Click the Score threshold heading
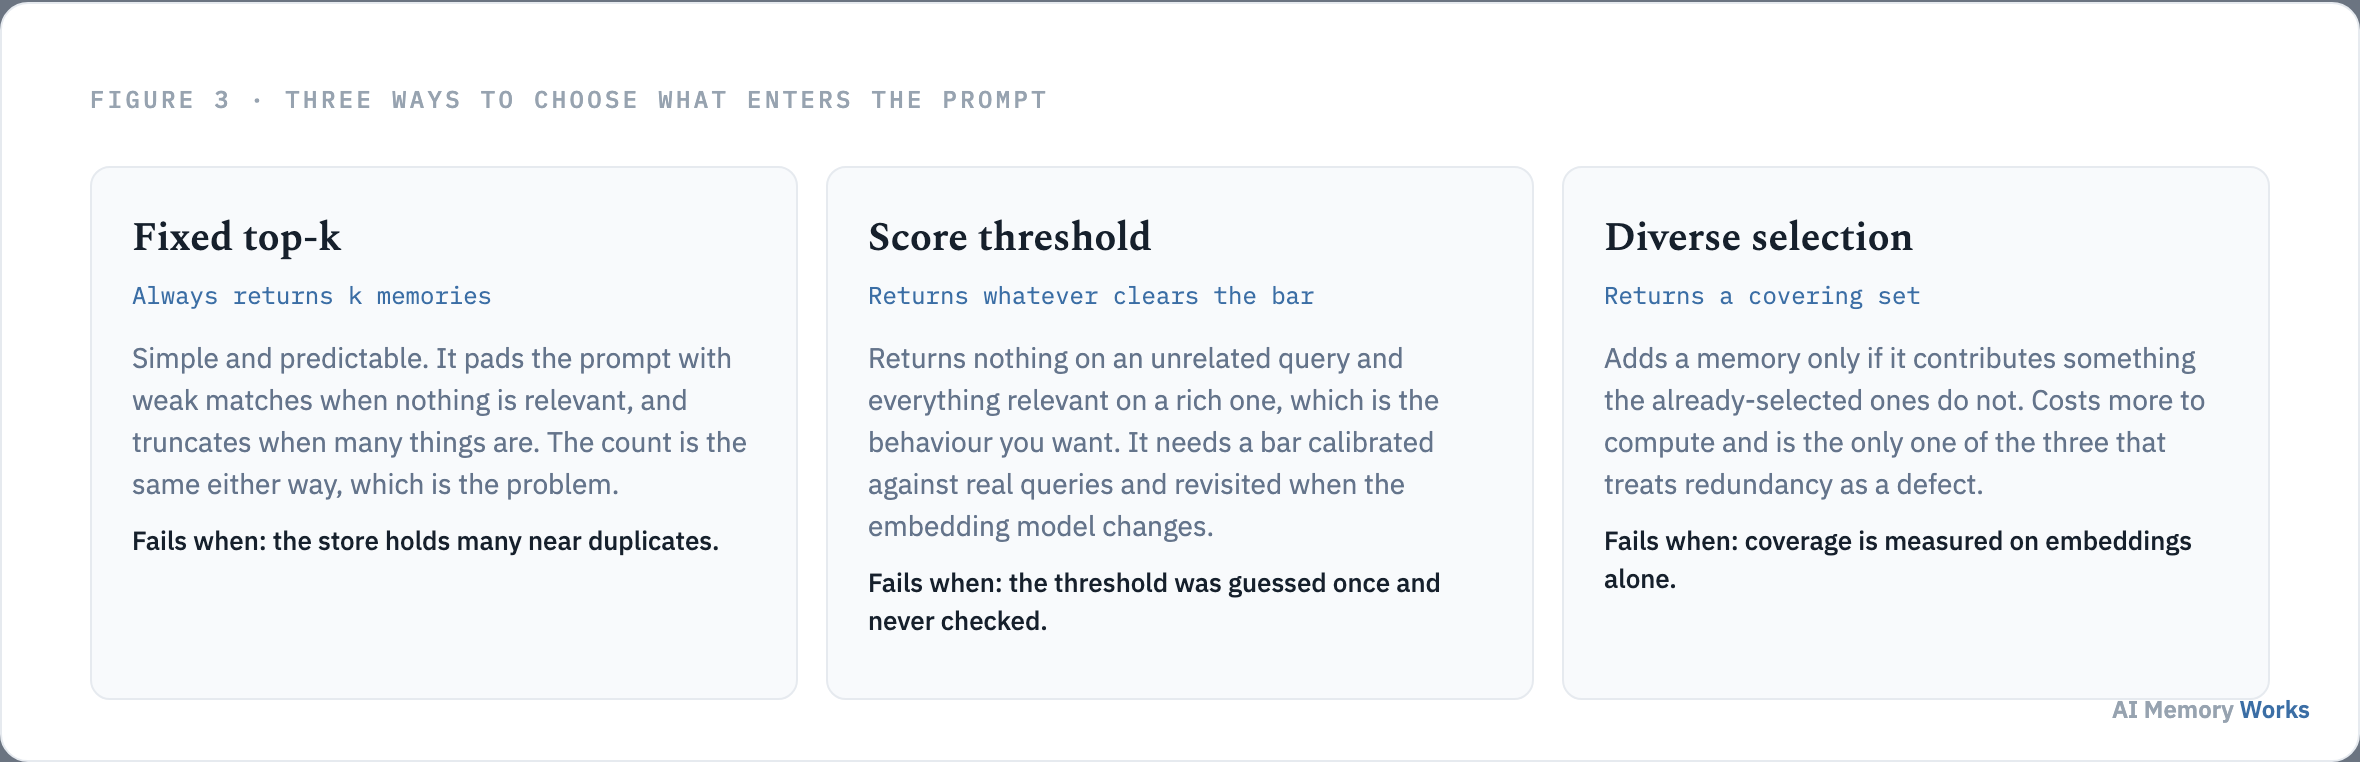 pos(1009,237)
